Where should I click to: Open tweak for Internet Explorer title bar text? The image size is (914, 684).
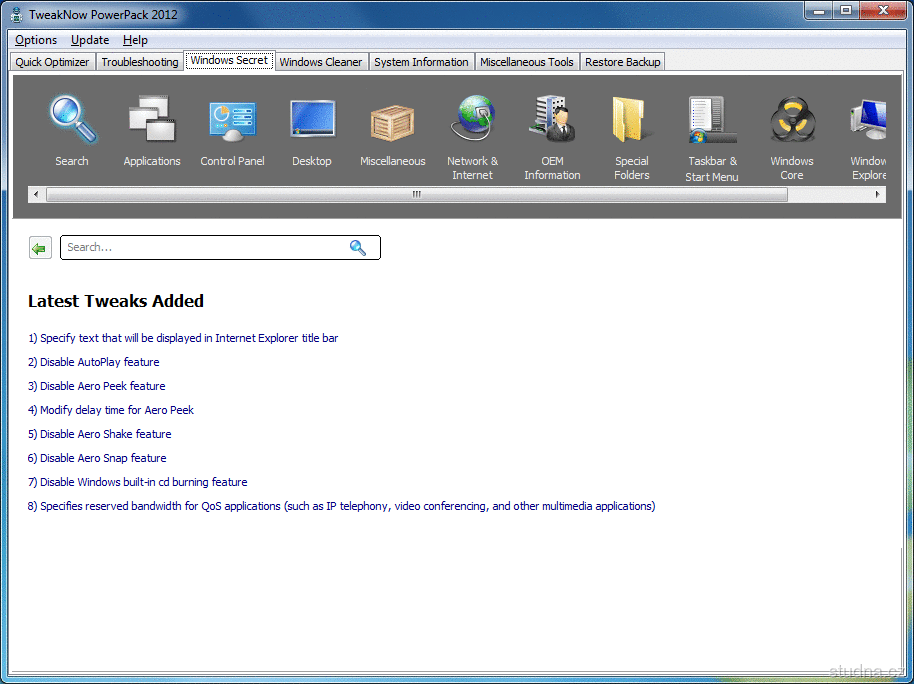tap(183, 338)
